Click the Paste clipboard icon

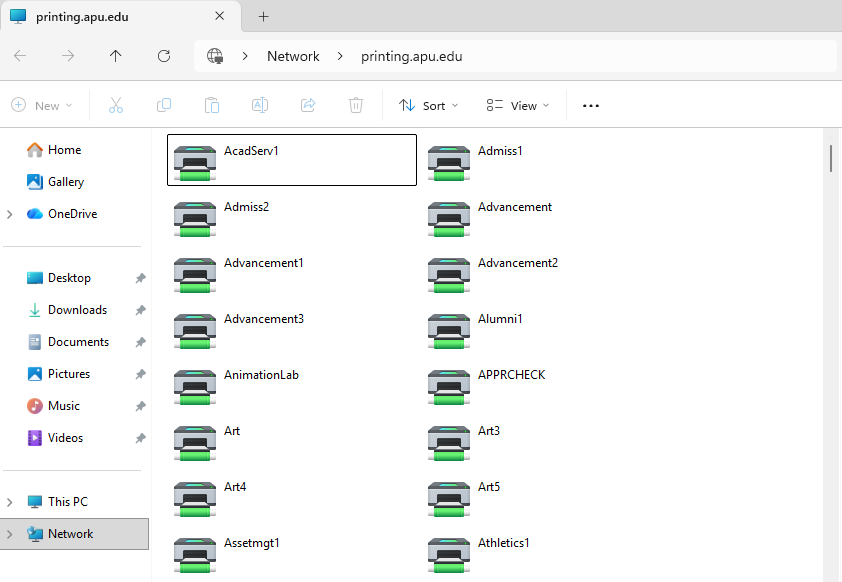click(212, 105)
